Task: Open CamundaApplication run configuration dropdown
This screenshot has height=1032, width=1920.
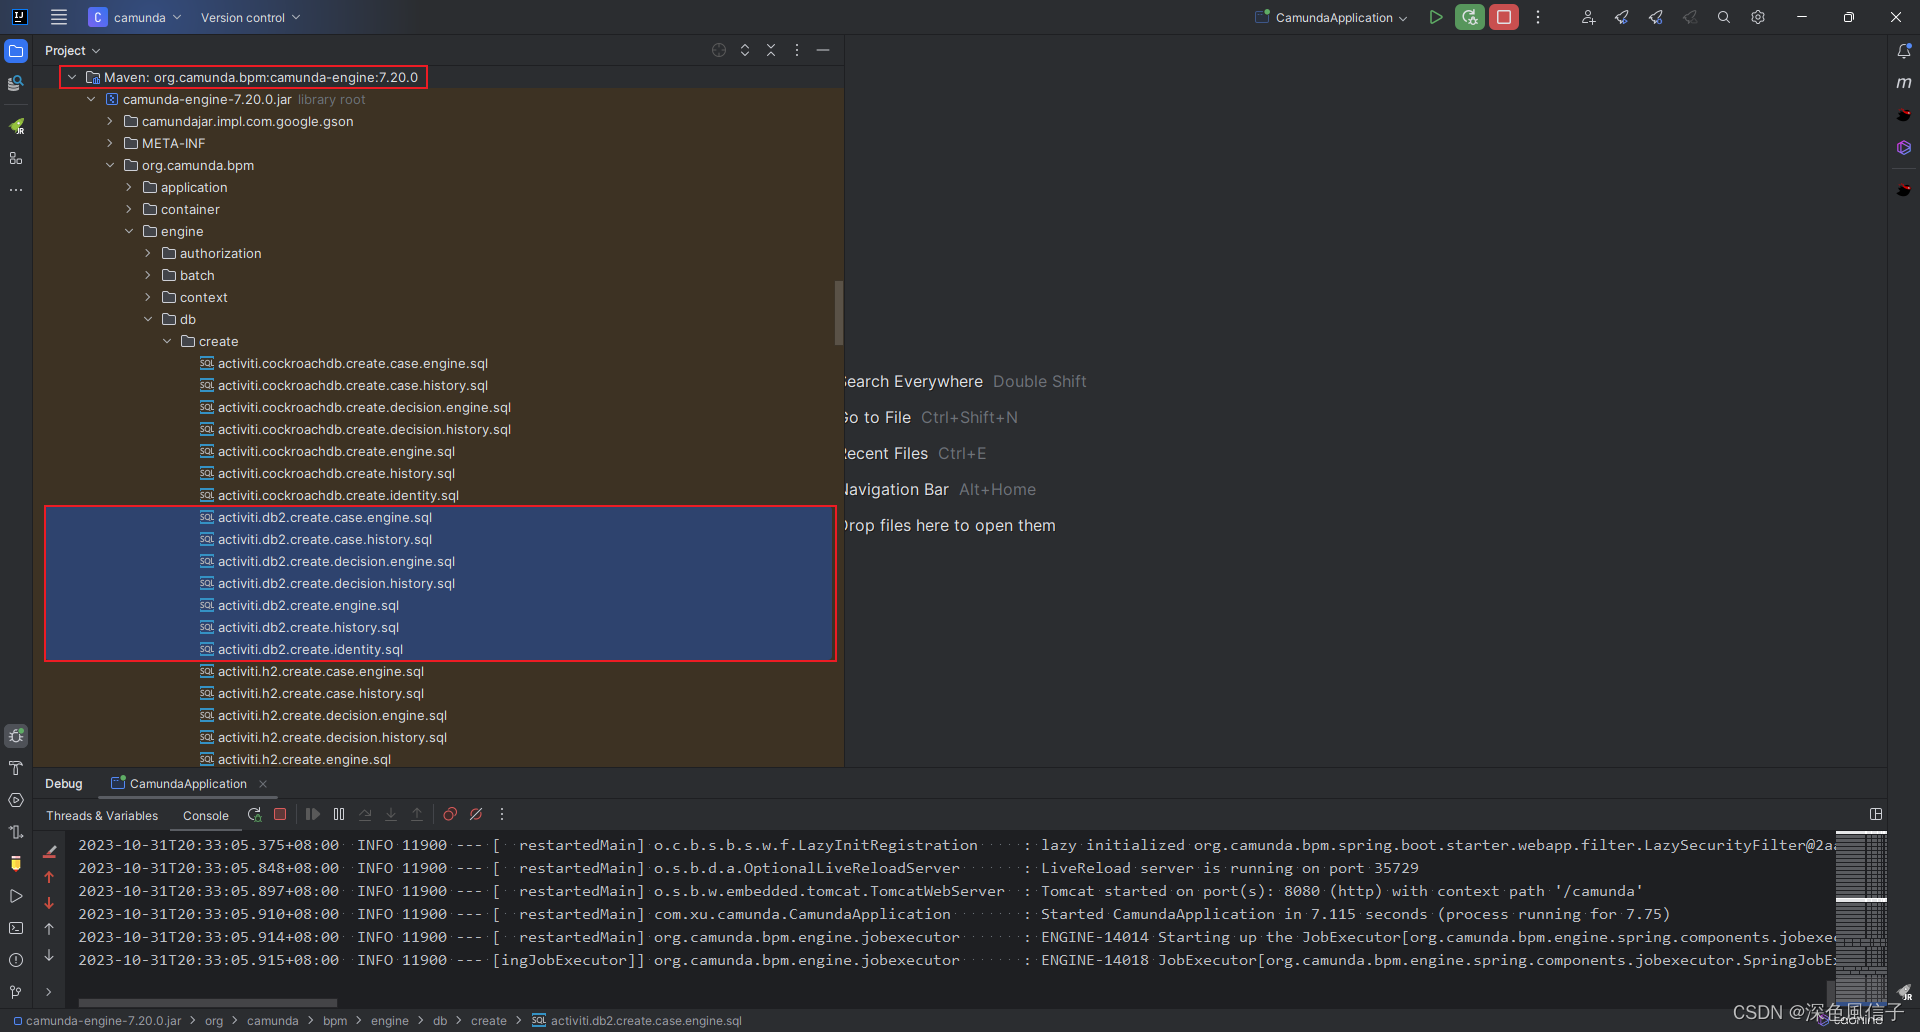Action: (1331, 17)
